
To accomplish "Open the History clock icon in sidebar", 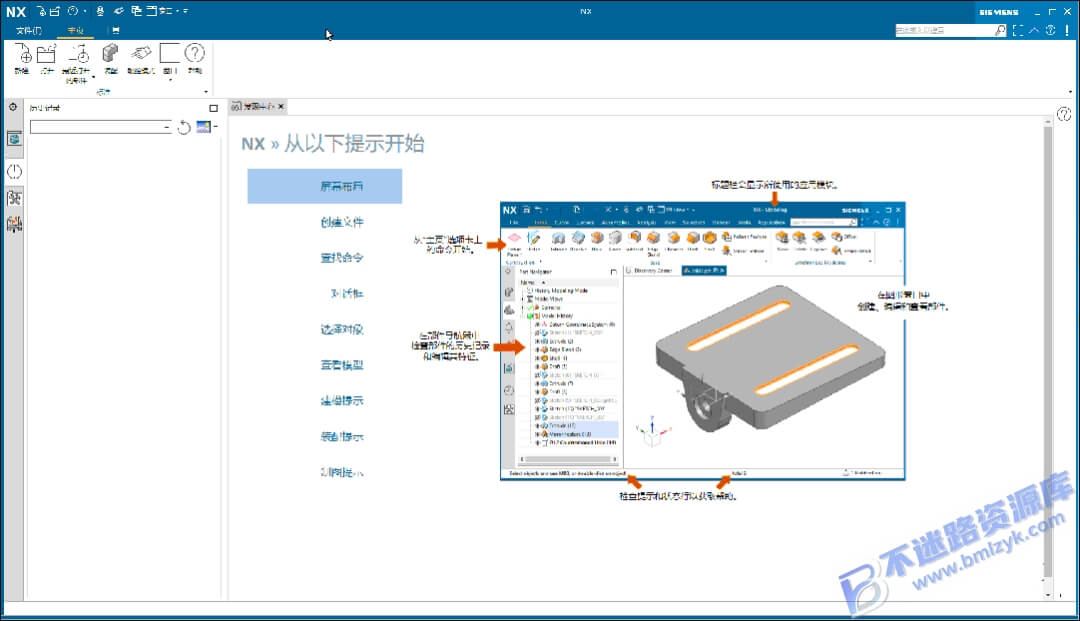I will (x=14, y=171).
